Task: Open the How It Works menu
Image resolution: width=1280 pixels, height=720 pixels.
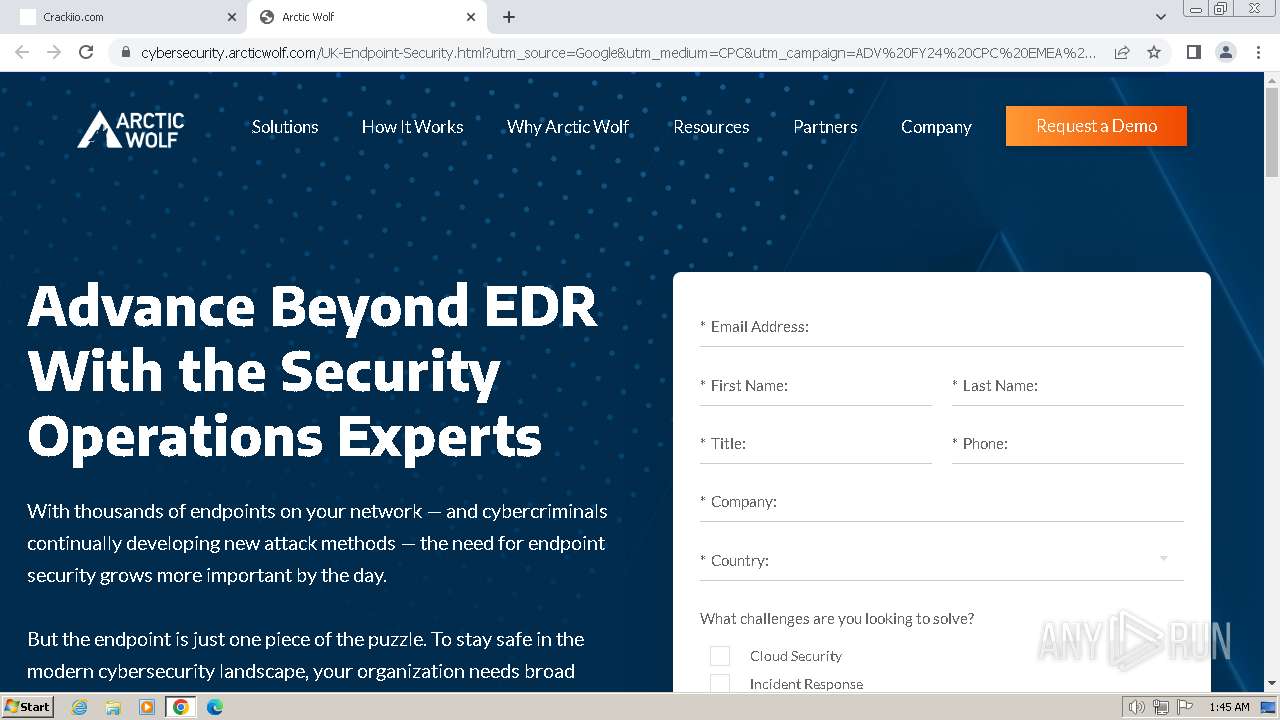Action: (412, 127)
